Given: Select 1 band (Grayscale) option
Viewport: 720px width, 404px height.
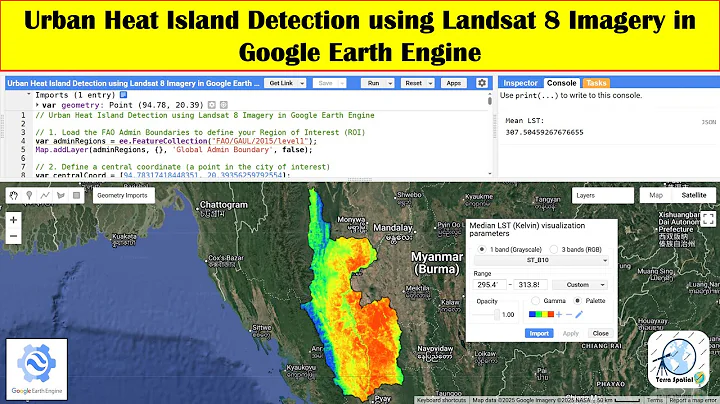Looking at the screenshot, I should click(x=482, y=249).
